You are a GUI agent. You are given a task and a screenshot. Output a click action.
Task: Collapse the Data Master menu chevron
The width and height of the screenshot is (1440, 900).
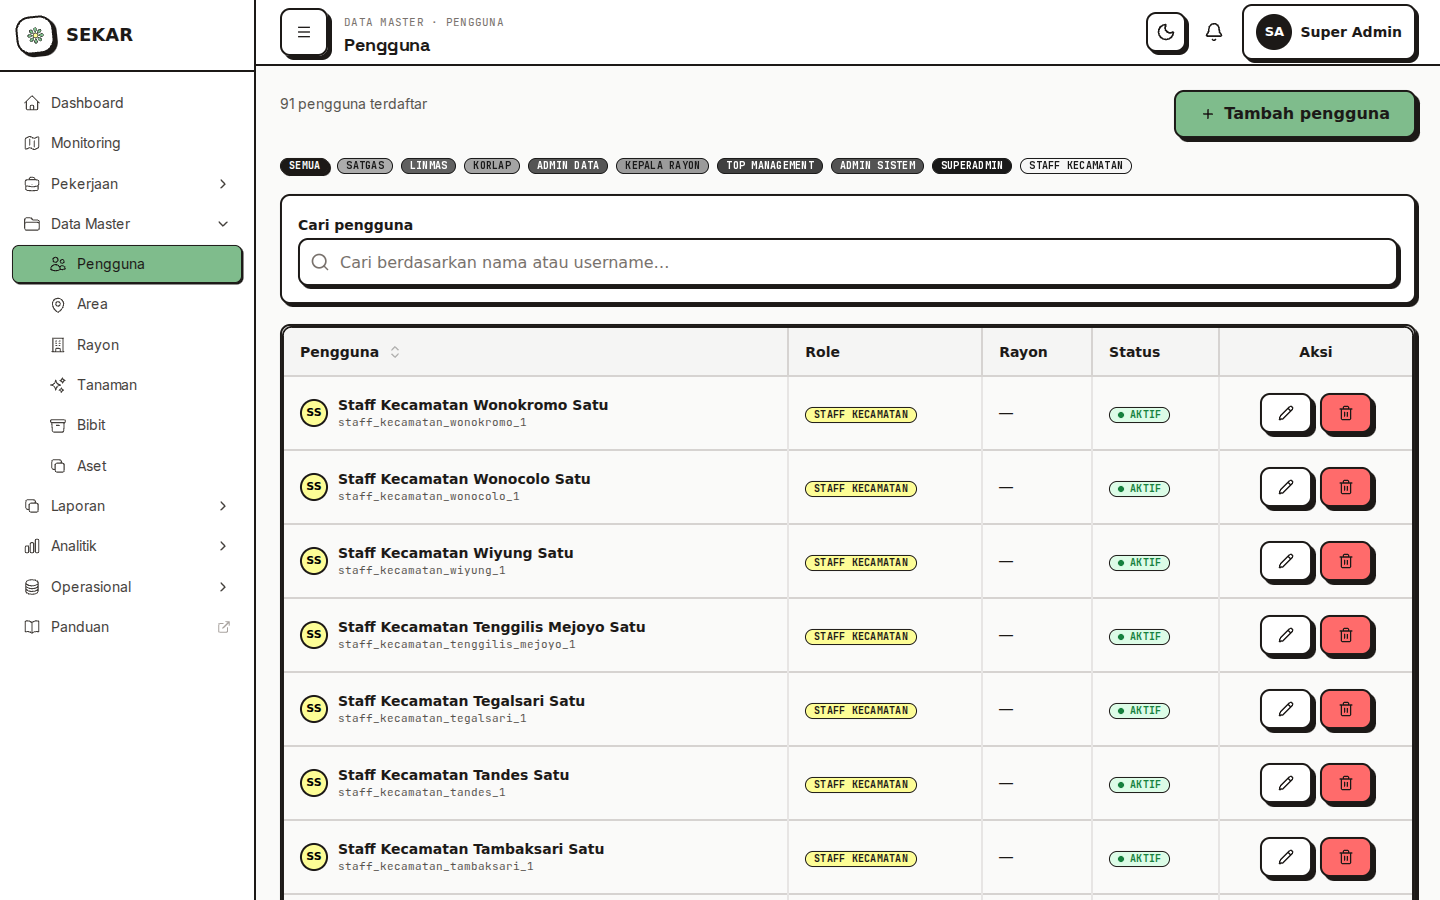pyautogui.click(x=223, y=224)
